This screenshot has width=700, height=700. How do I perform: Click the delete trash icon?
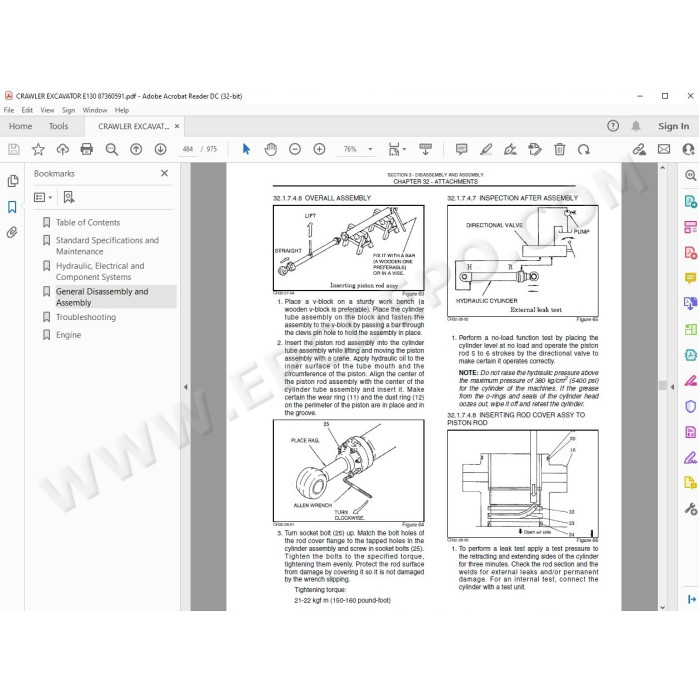tap(559, 149)
